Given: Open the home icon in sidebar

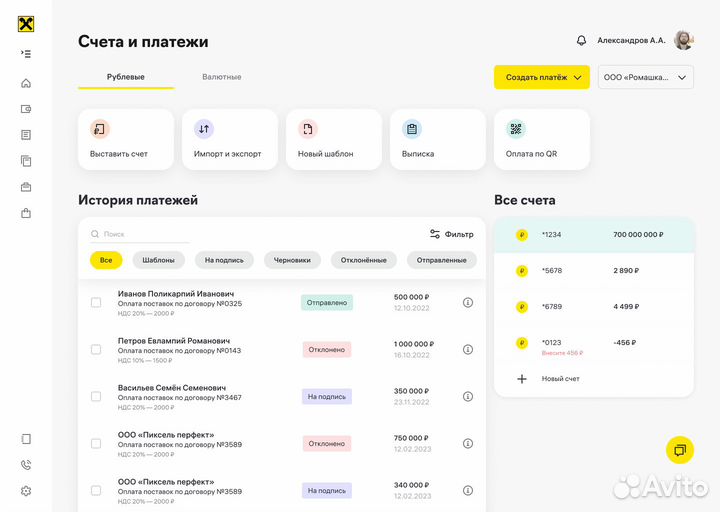Looking at the screenshot, I should point(26,83).
